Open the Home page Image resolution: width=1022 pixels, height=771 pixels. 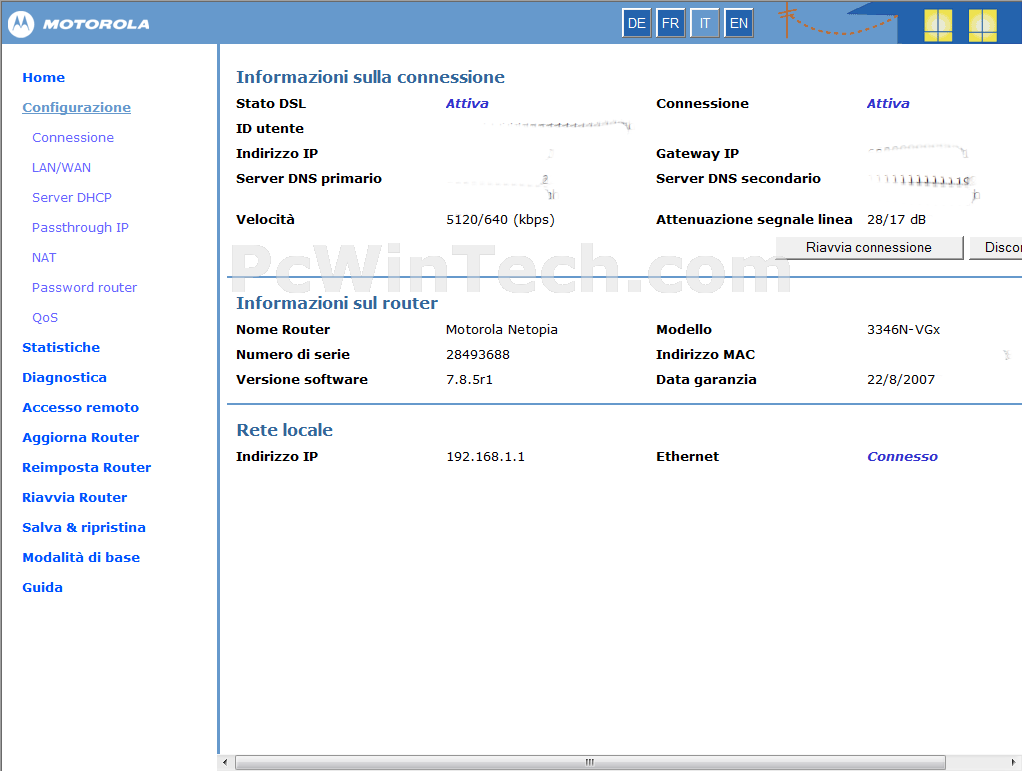44,78
